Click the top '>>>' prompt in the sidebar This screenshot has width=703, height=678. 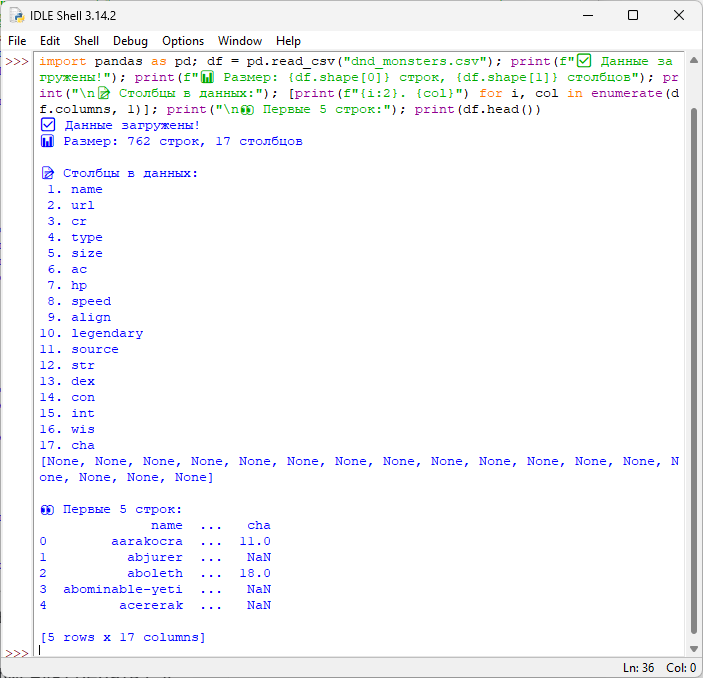click(x=17, y=61)
